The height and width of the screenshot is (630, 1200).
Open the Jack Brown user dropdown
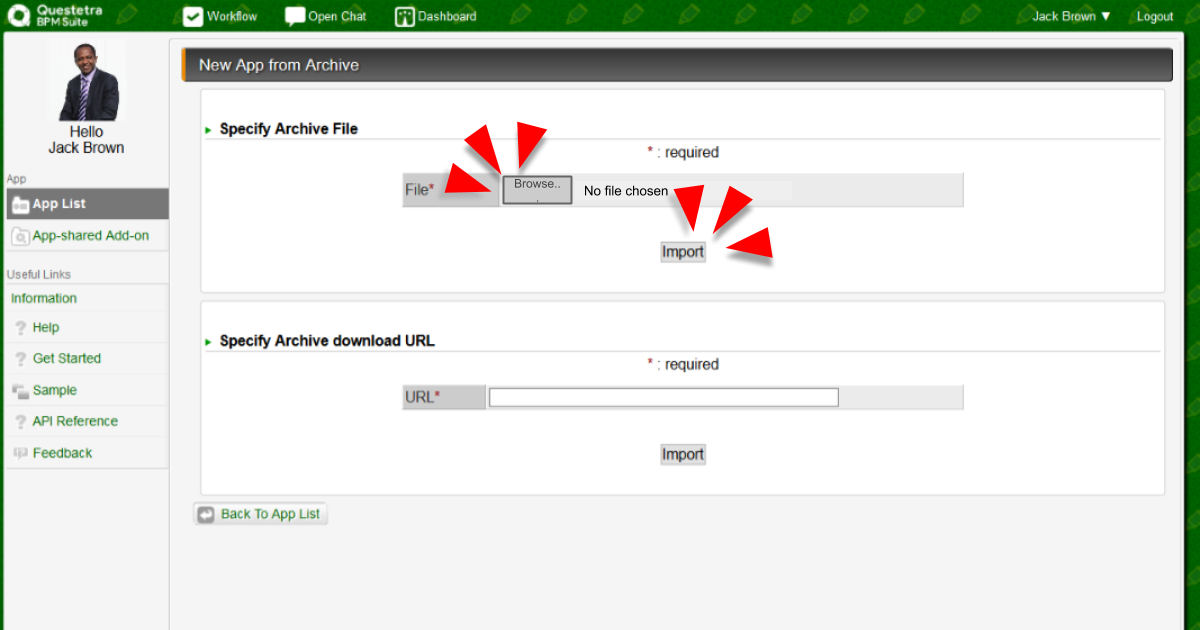coord(1071,17)
